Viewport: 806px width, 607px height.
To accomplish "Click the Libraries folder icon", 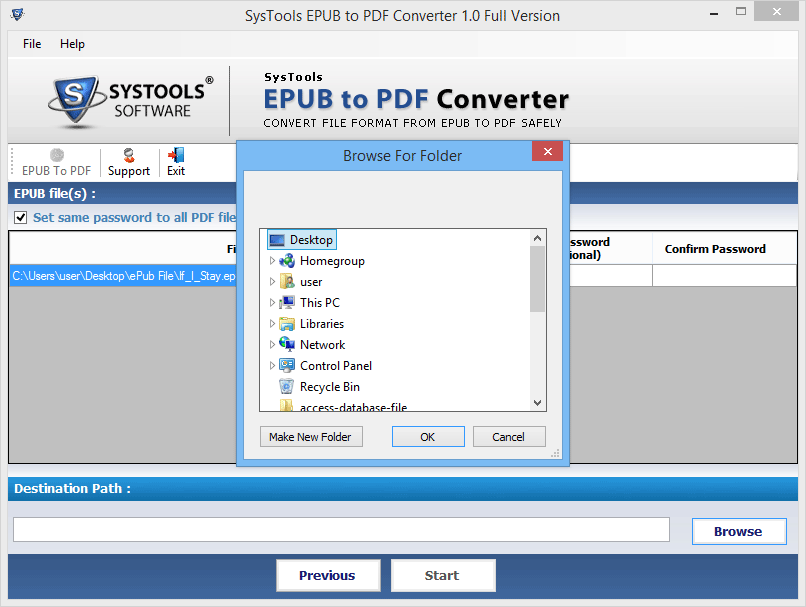I will pyautogui.click(x=287, y=324).
